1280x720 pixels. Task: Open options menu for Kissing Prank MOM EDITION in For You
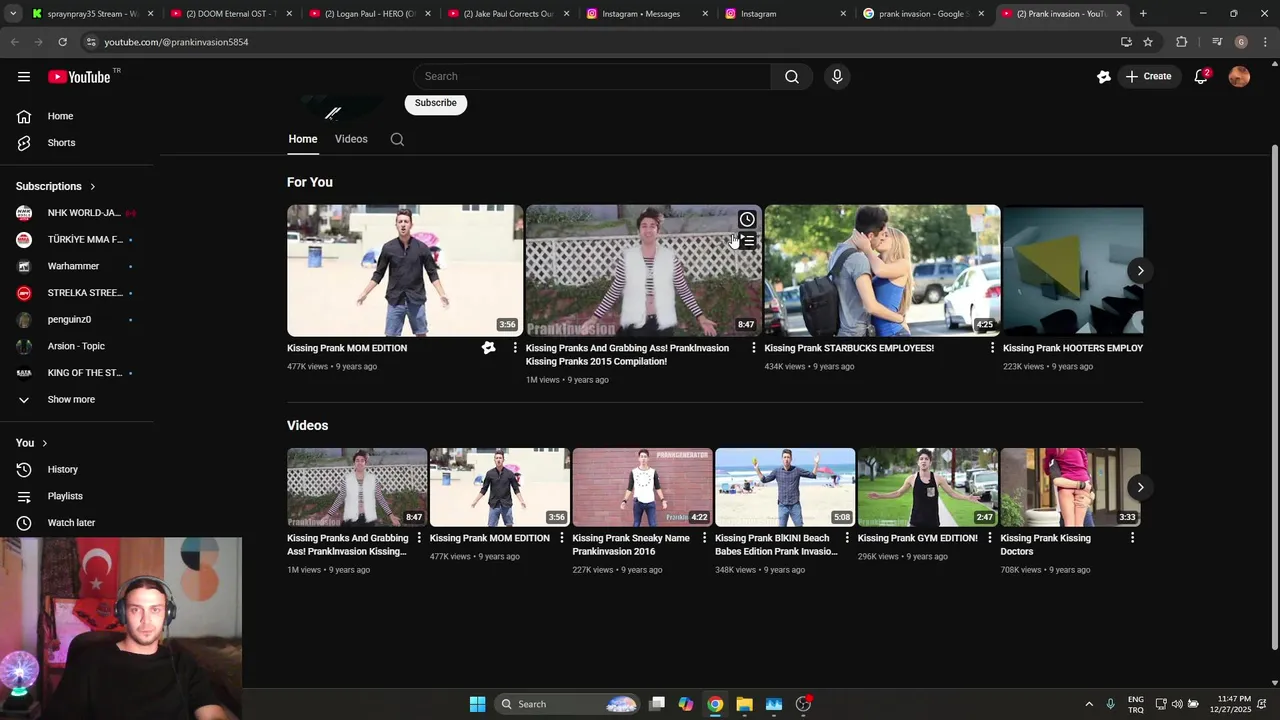click(515, 348)
